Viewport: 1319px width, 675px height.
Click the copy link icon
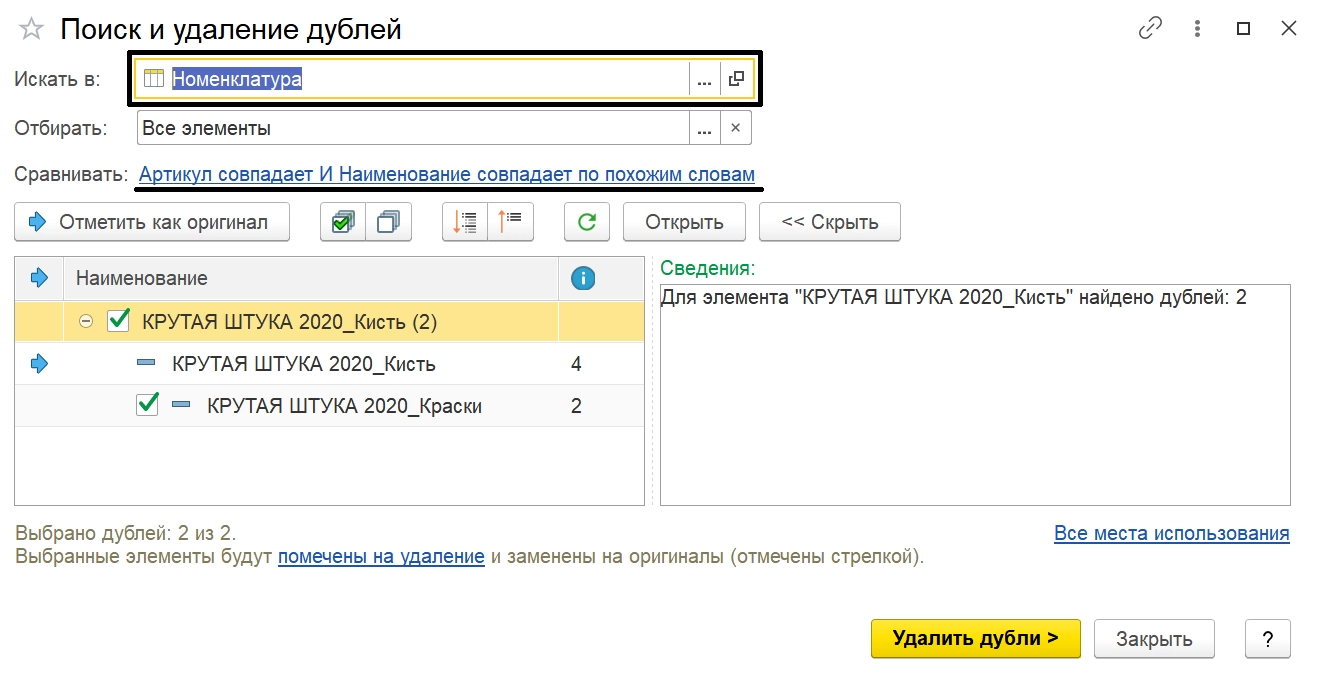pos(1150,29)
